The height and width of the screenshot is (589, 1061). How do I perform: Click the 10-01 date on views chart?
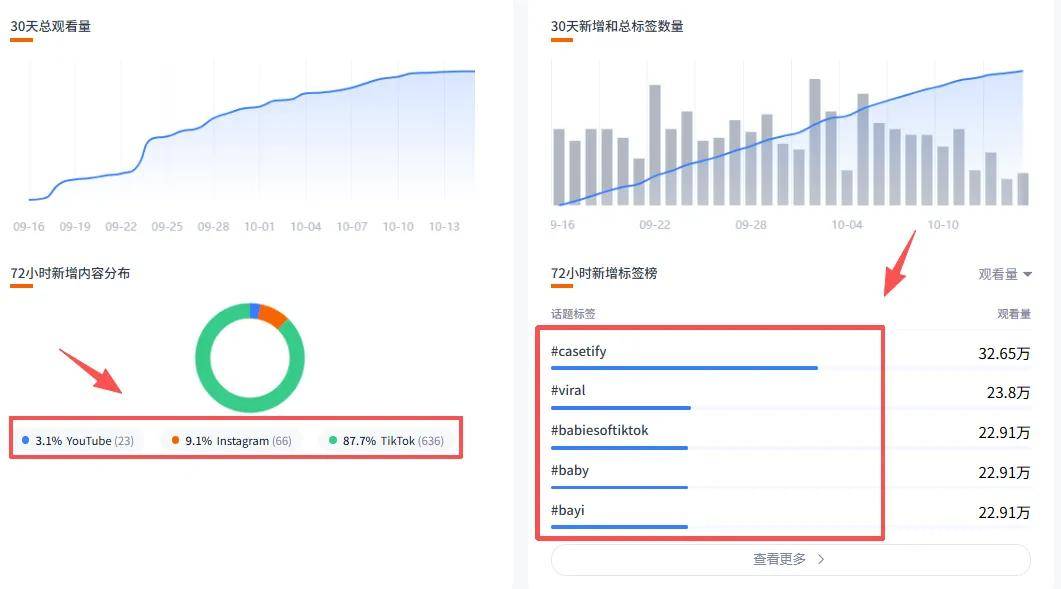coord(259,227)
